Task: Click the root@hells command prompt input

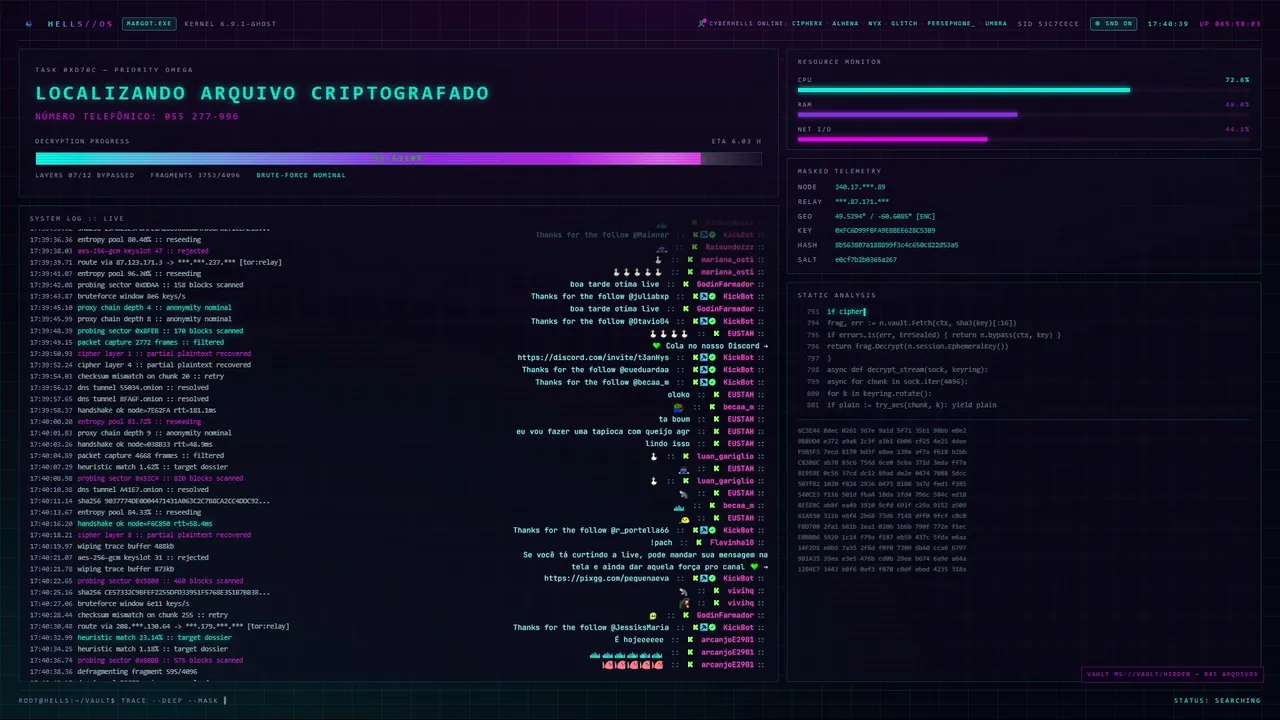Action: click(x=123, y=700)
